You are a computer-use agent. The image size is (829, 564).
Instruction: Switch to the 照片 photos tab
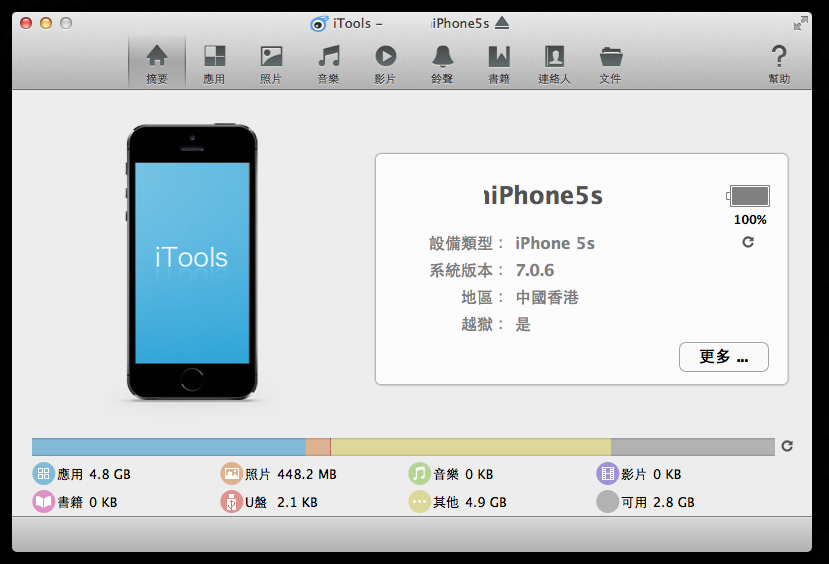click(271, 64)
